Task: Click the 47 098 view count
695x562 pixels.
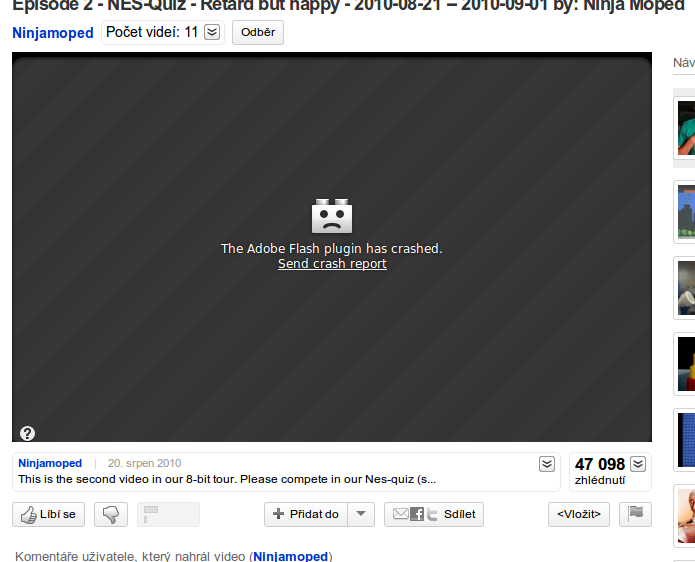Action: tap(600, 464)
